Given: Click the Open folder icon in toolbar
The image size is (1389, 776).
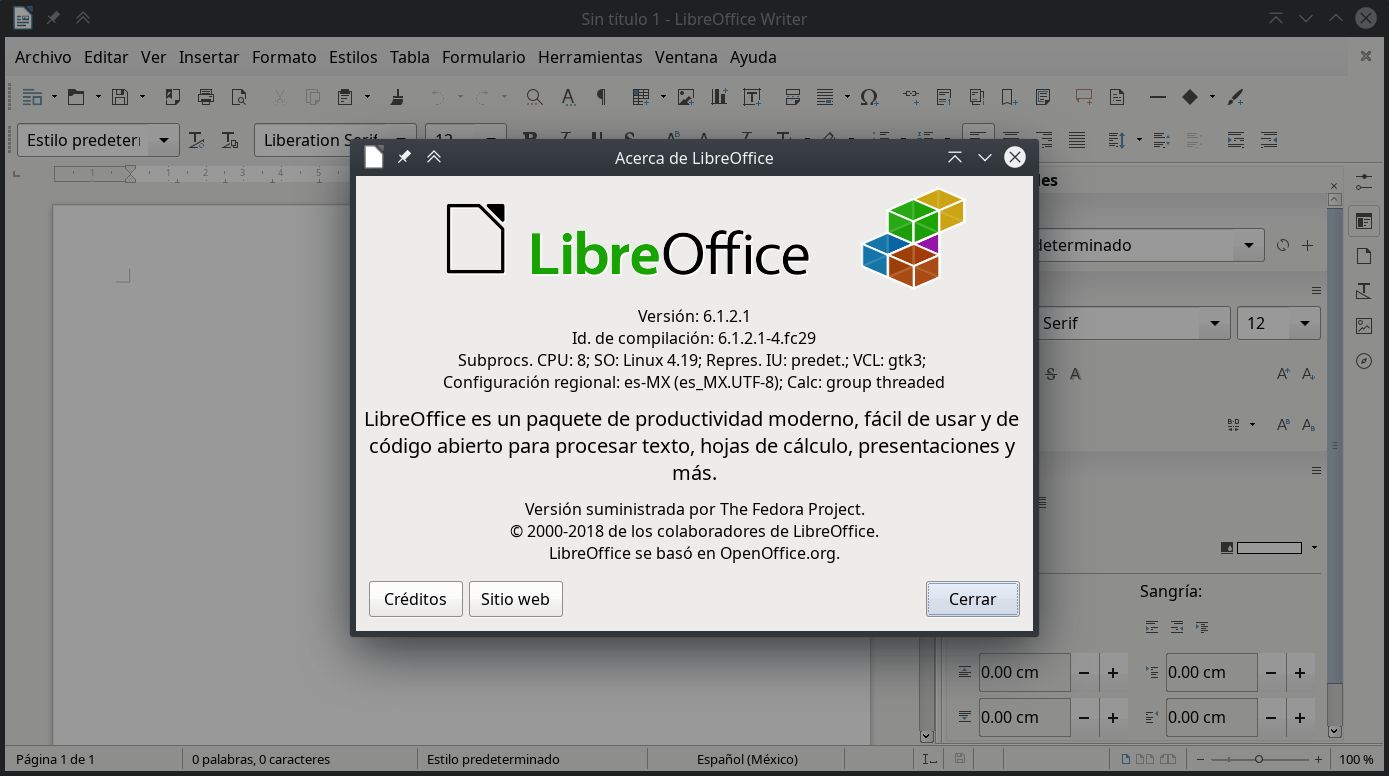Looking at the screenshot, I should click(x=76, y=97).
